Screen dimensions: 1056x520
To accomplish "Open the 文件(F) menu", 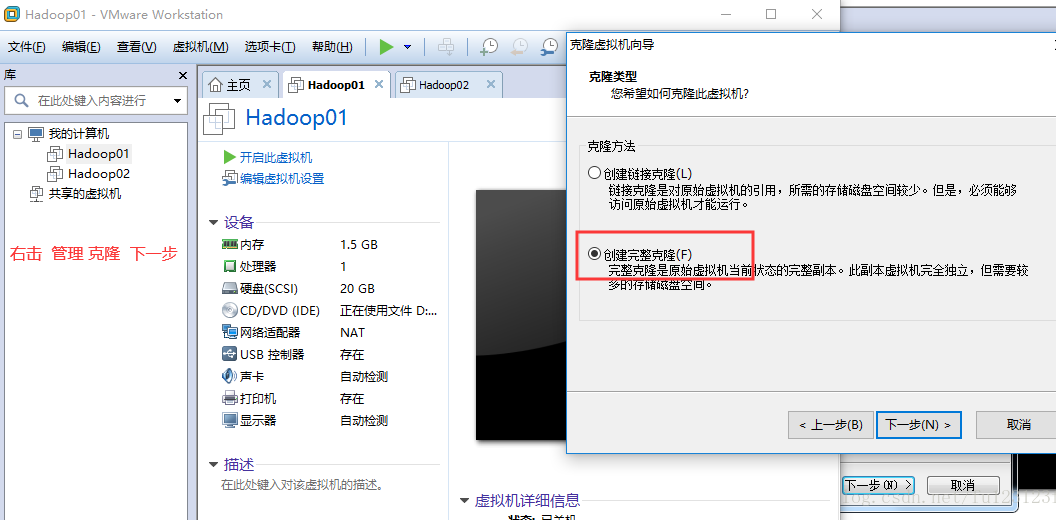I will (27, 46).
